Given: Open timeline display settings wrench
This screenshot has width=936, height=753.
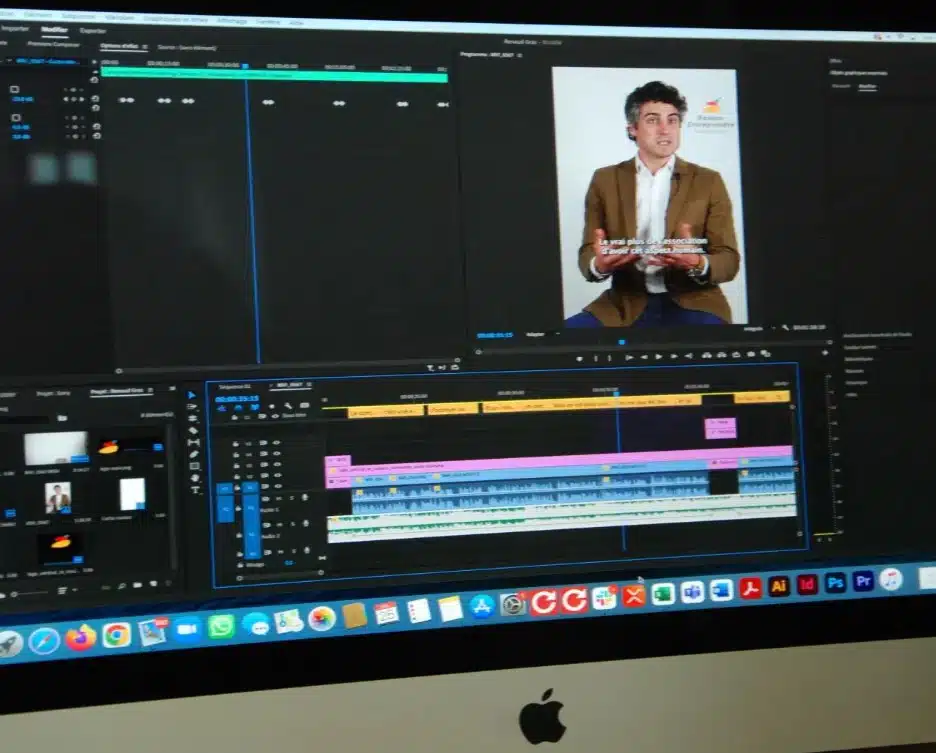Looking at the screenshot, I should 288,405.
